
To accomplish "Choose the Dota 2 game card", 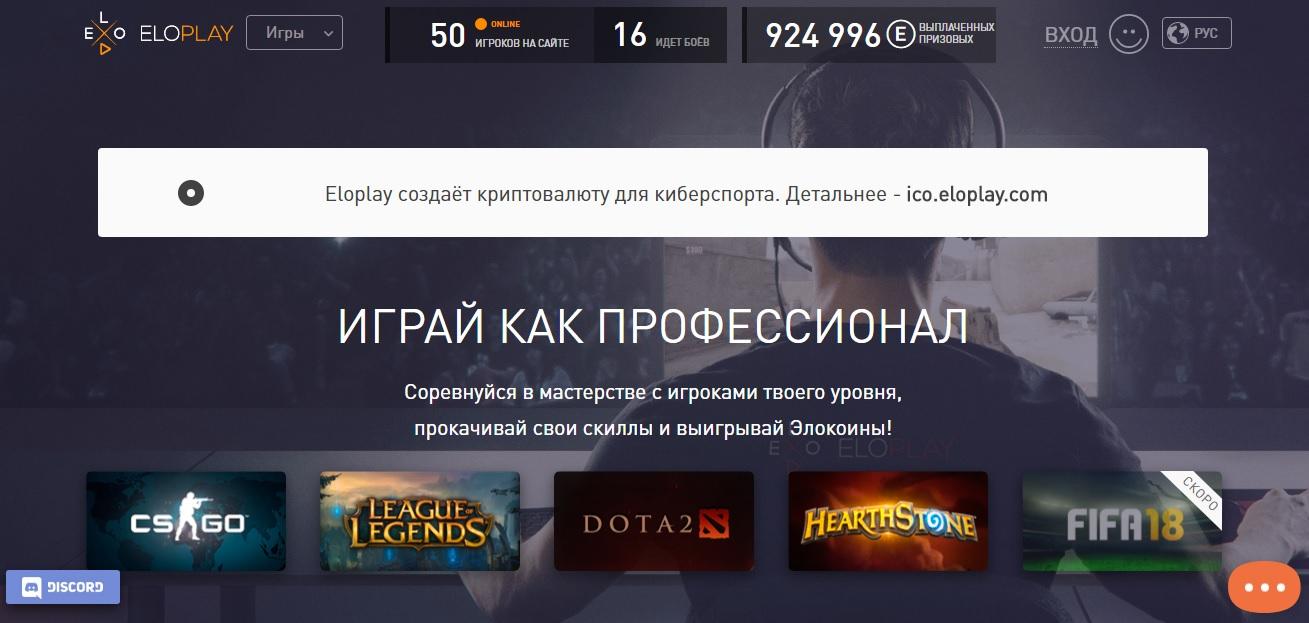I will coord(654,521).
